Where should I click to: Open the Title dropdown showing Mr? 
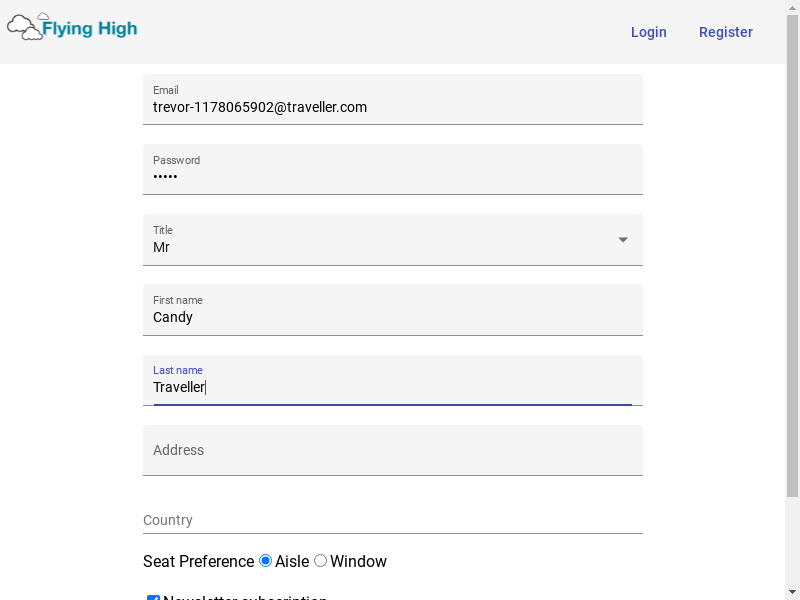pyautogui.click(x=380, y=247)
